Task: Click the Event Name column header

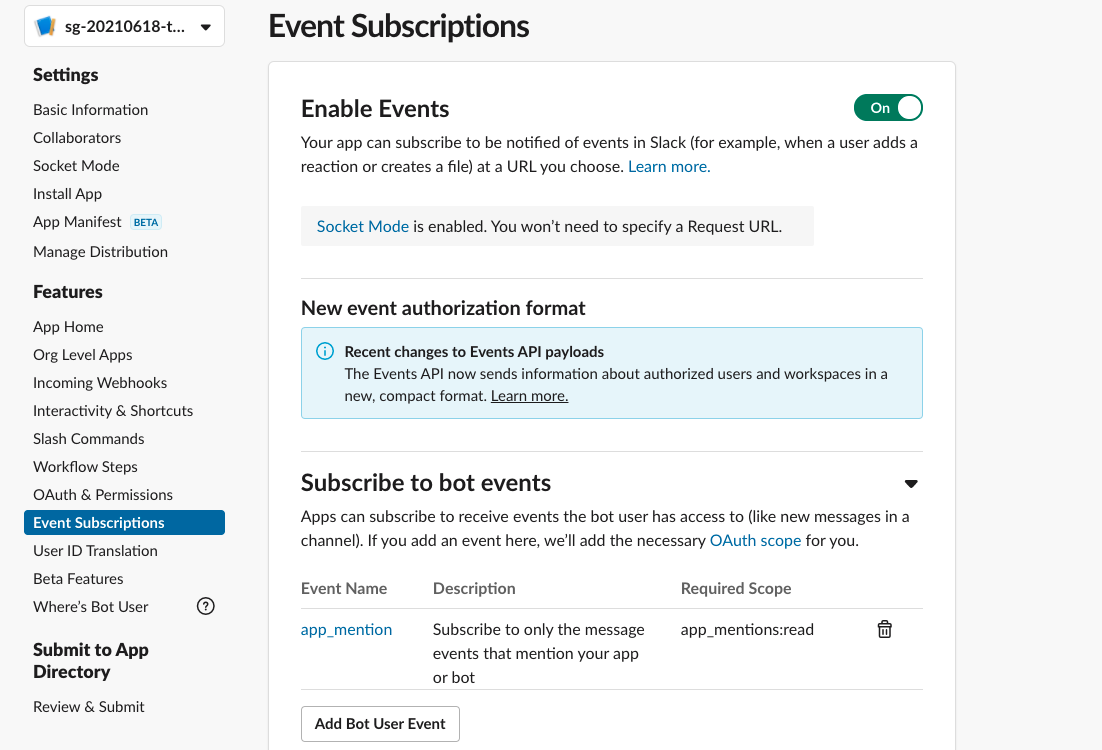Action: 344,588
